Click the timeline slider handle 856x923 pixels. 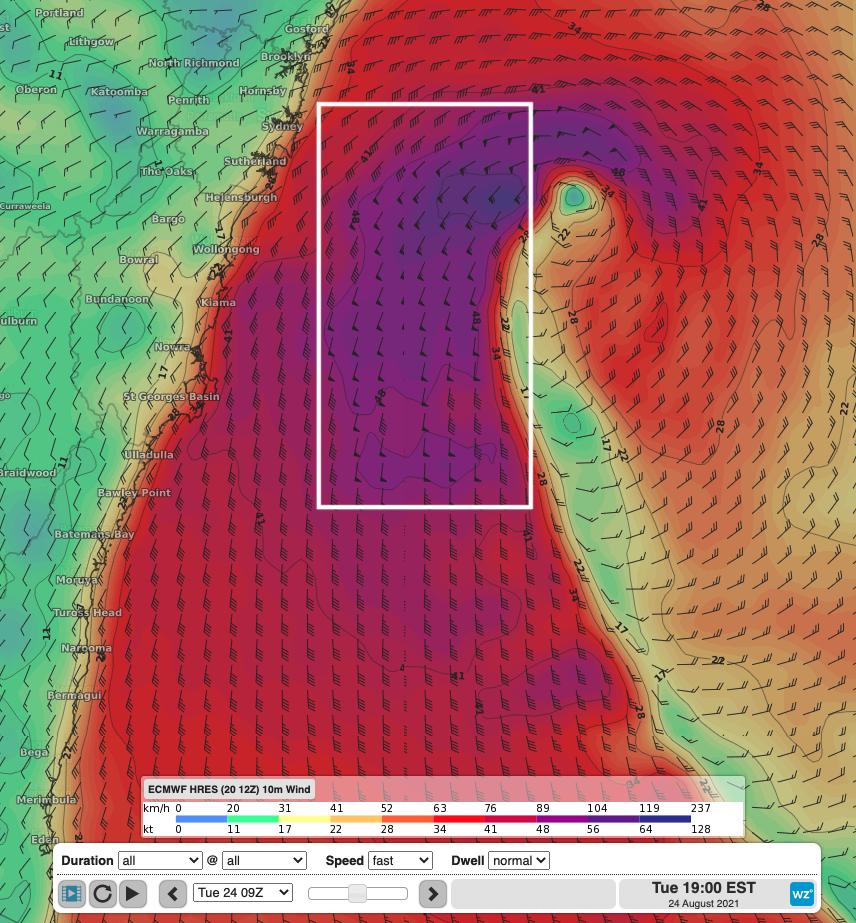point(357,893)
